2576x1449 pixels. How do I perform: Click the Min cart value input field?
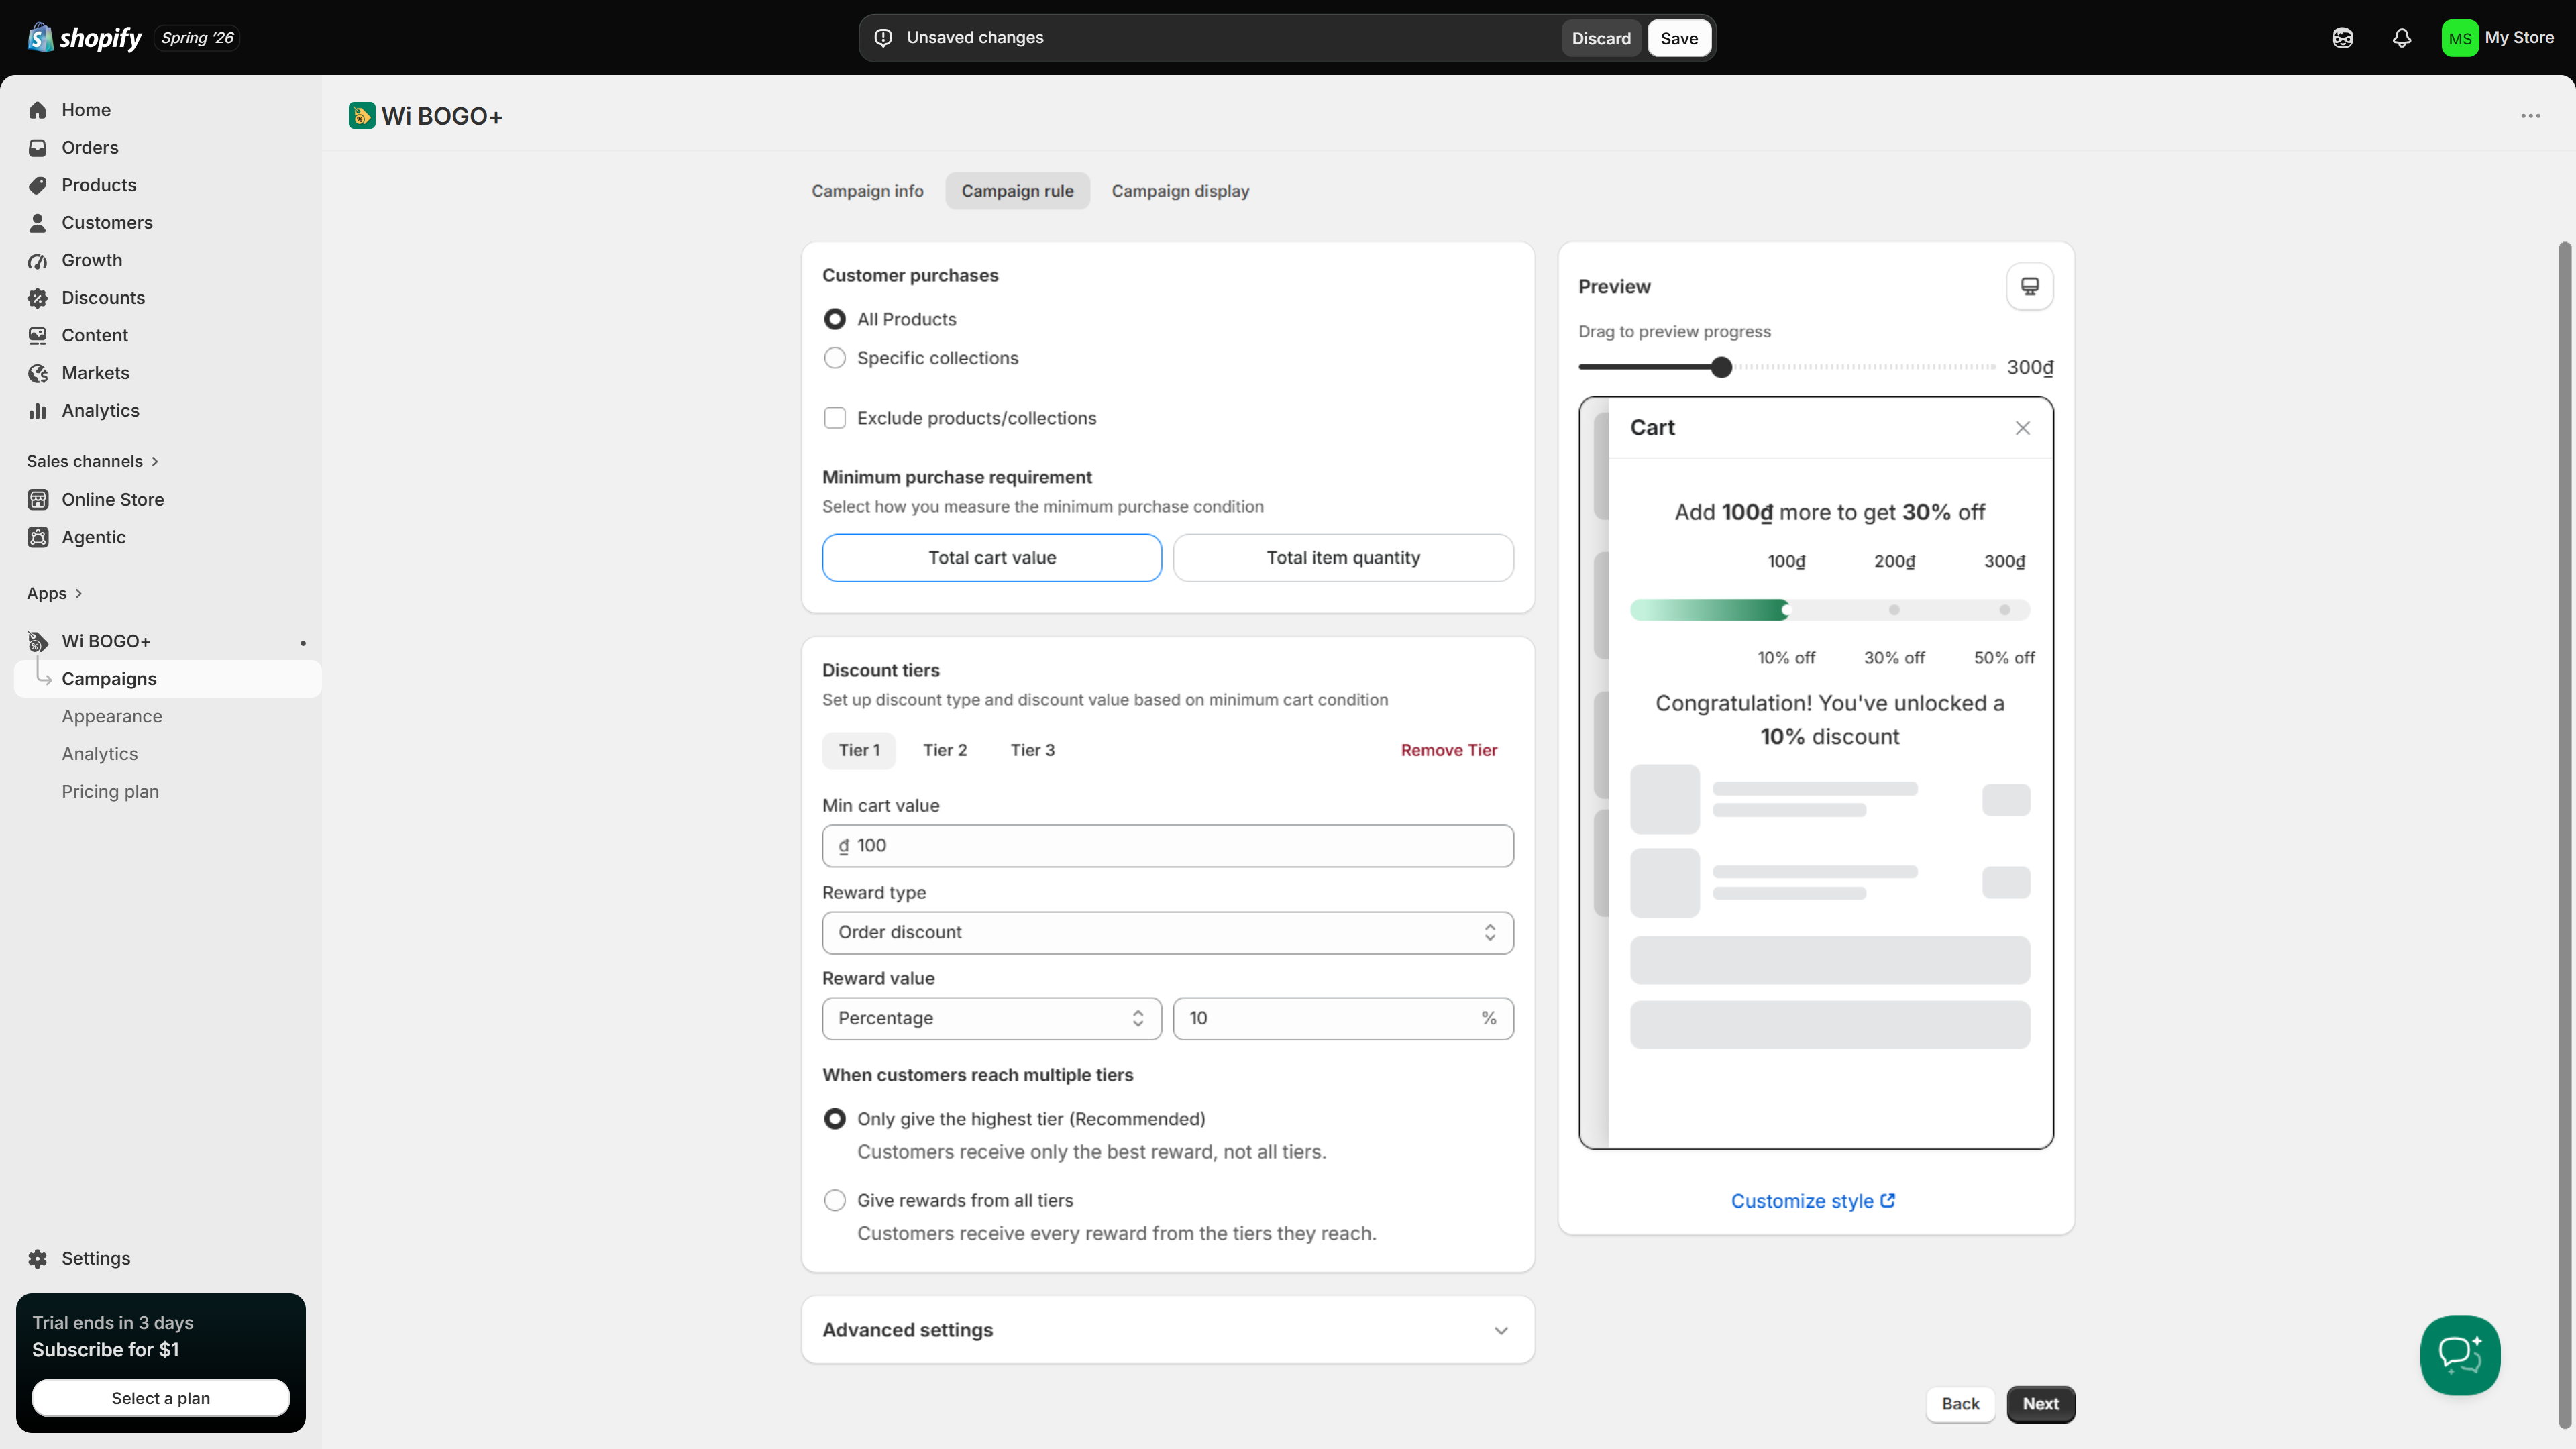pyautogui.click(x=1168, y=846)
